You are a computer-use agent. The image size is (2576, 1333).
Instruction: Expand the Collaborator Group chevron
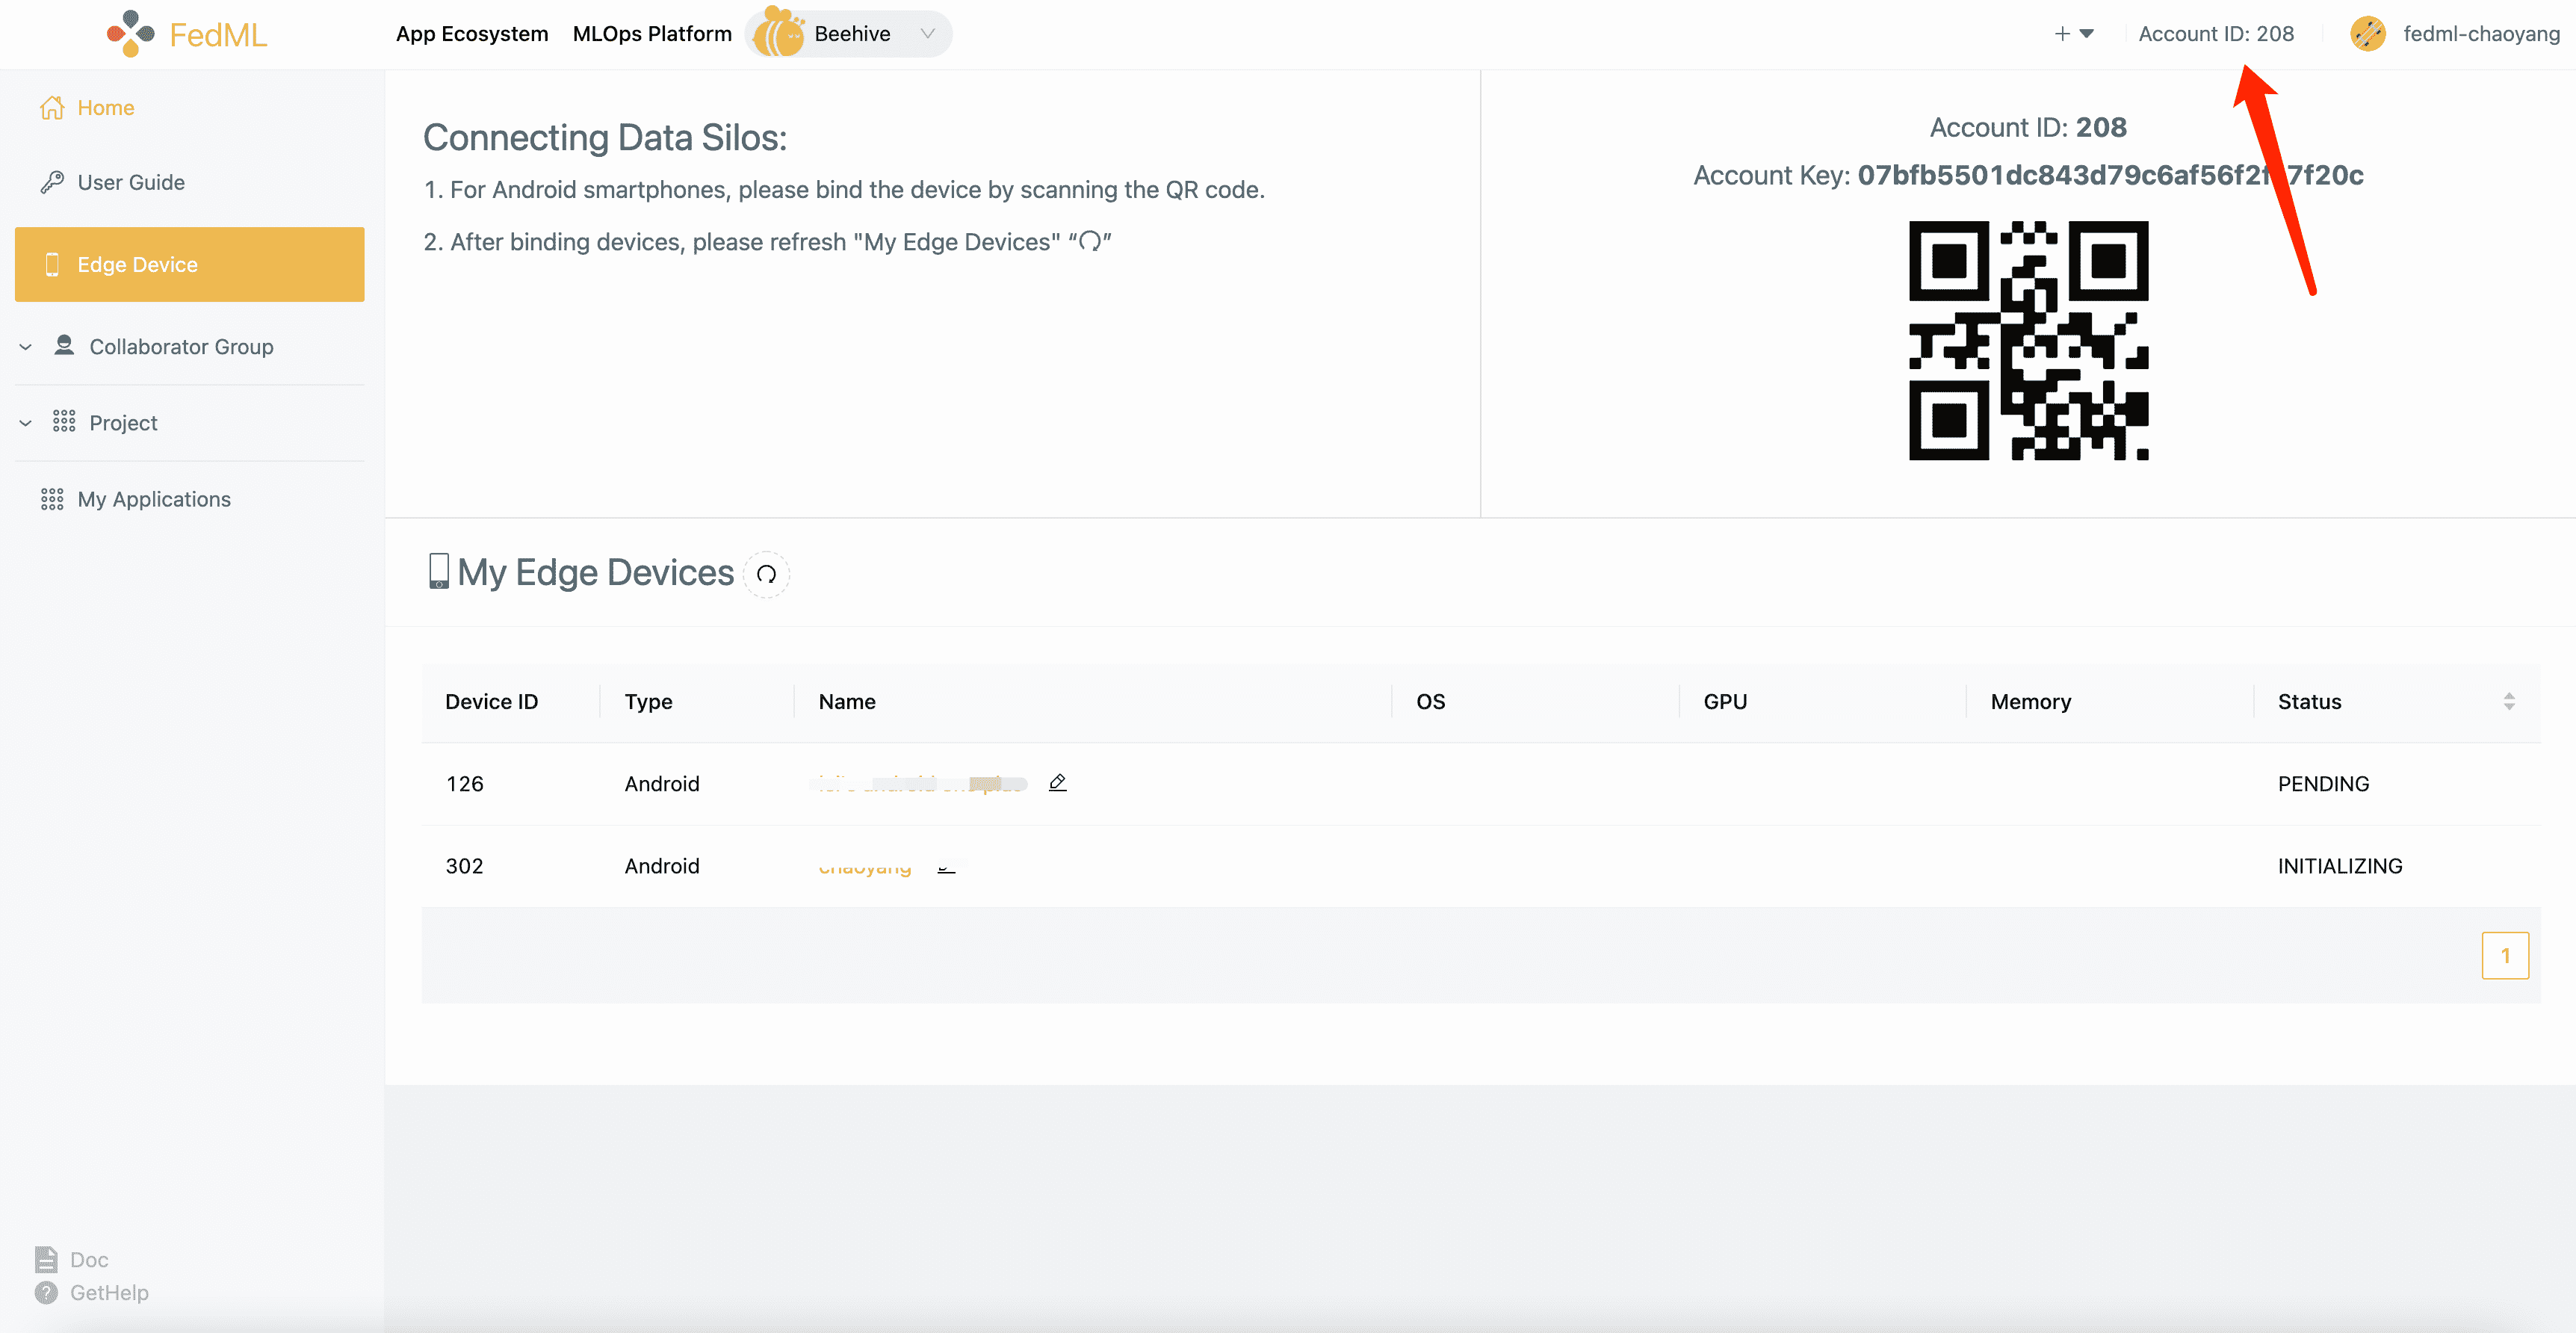(26, 347)
